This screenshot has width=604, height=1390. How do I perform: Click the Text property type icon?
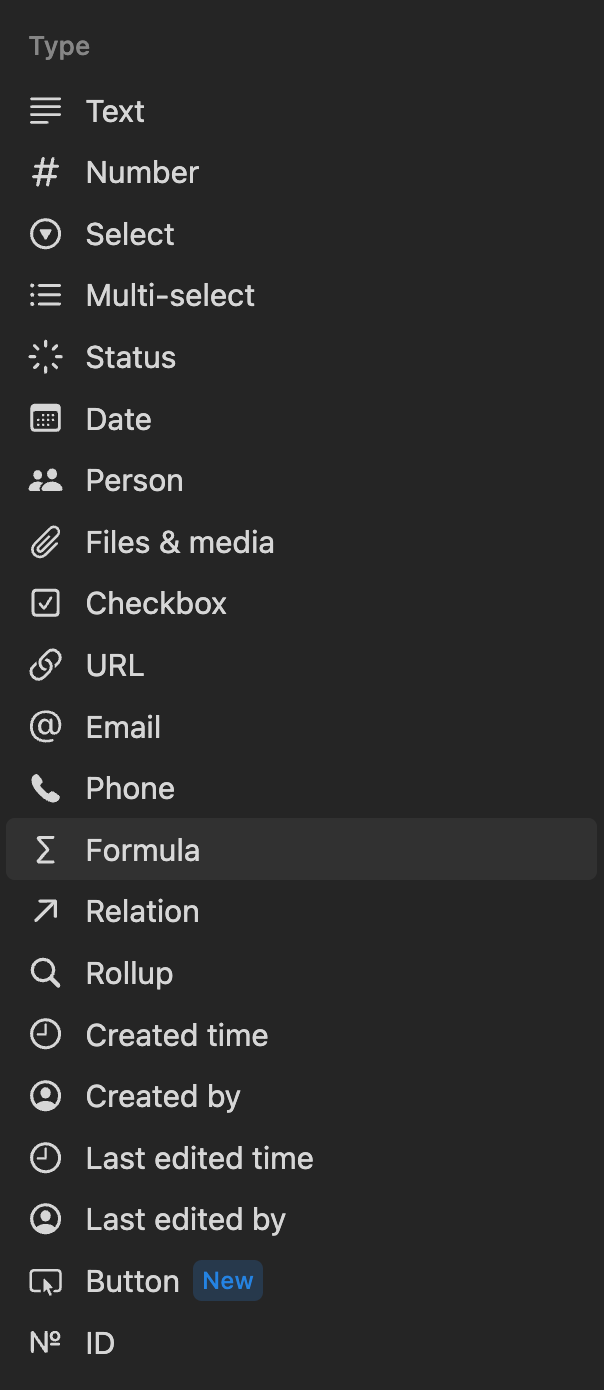pos(45,111)
